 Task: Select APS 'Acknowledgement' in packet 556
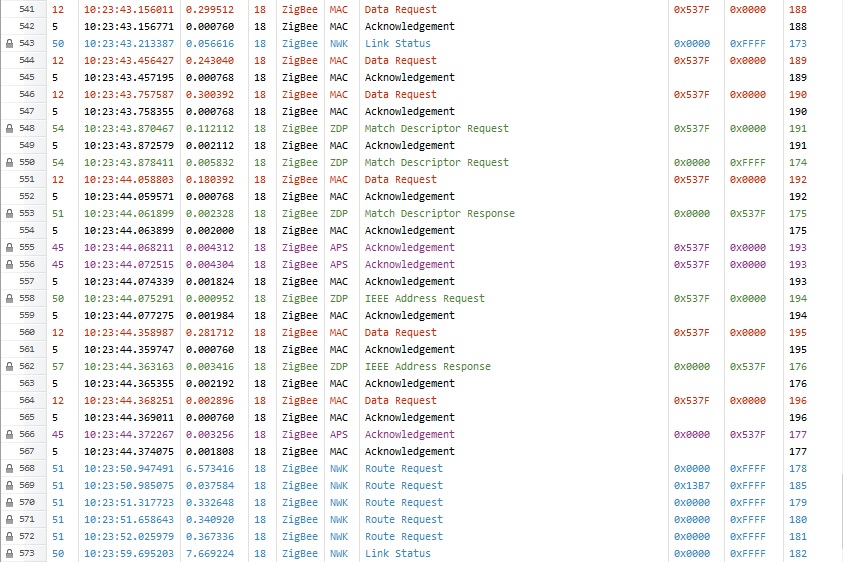(x=410, y=265)
